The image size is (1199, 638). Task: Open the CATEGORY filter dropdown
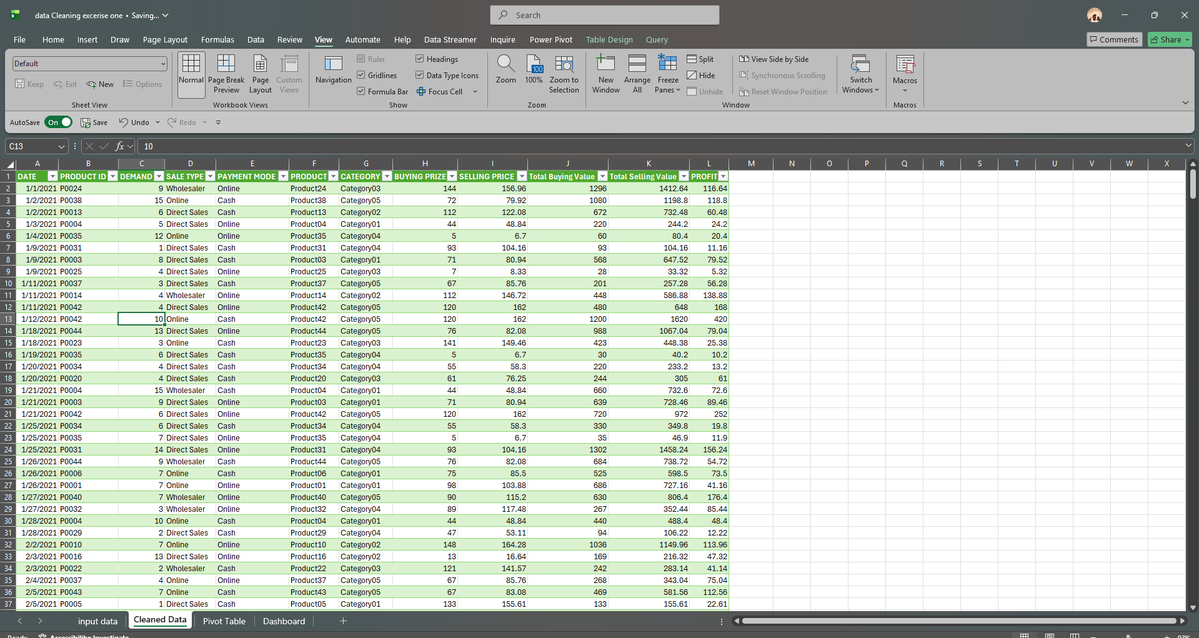click(387, 177)
